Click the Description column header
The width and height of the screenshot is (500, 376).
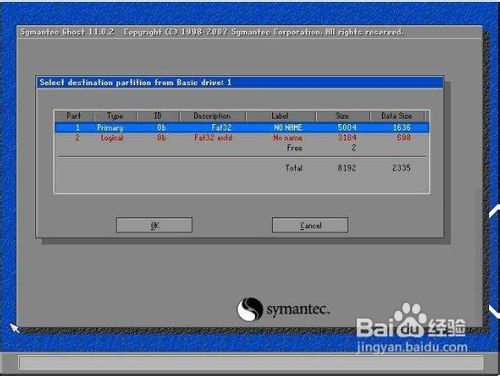point(212,116)
